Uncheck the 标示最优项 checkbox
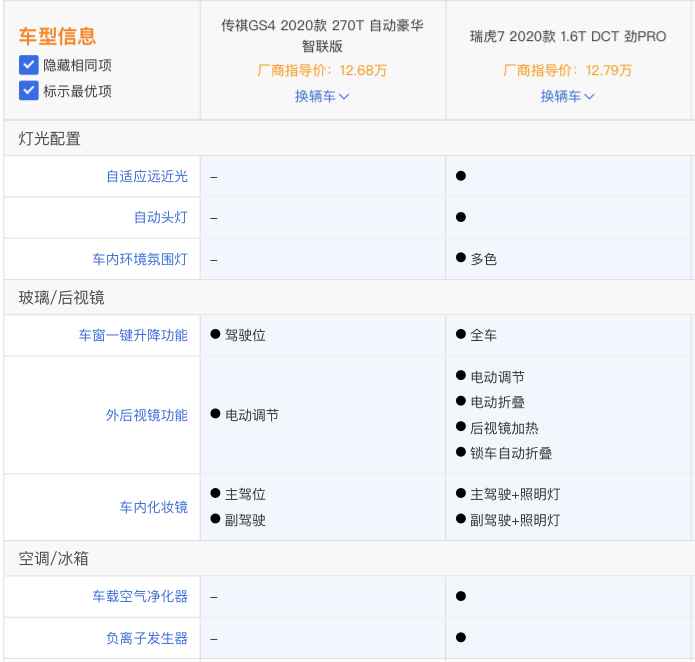Screen dimensions: 695x662 (29, 91)
